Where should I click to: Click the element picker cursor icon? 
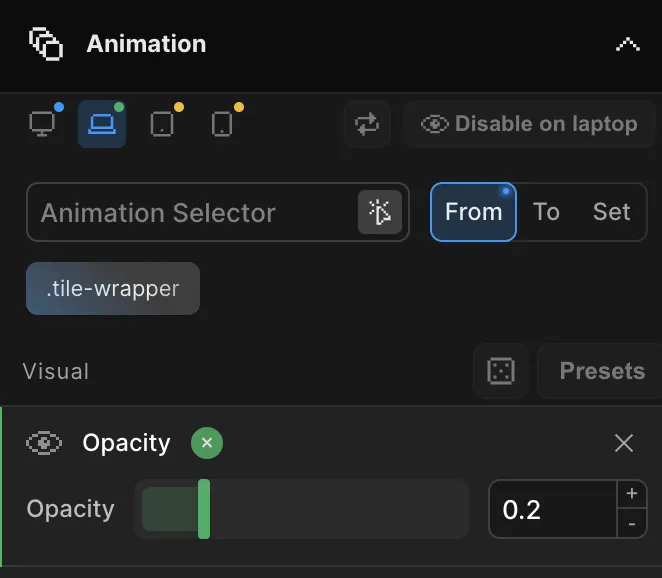[x=380, y=212]
